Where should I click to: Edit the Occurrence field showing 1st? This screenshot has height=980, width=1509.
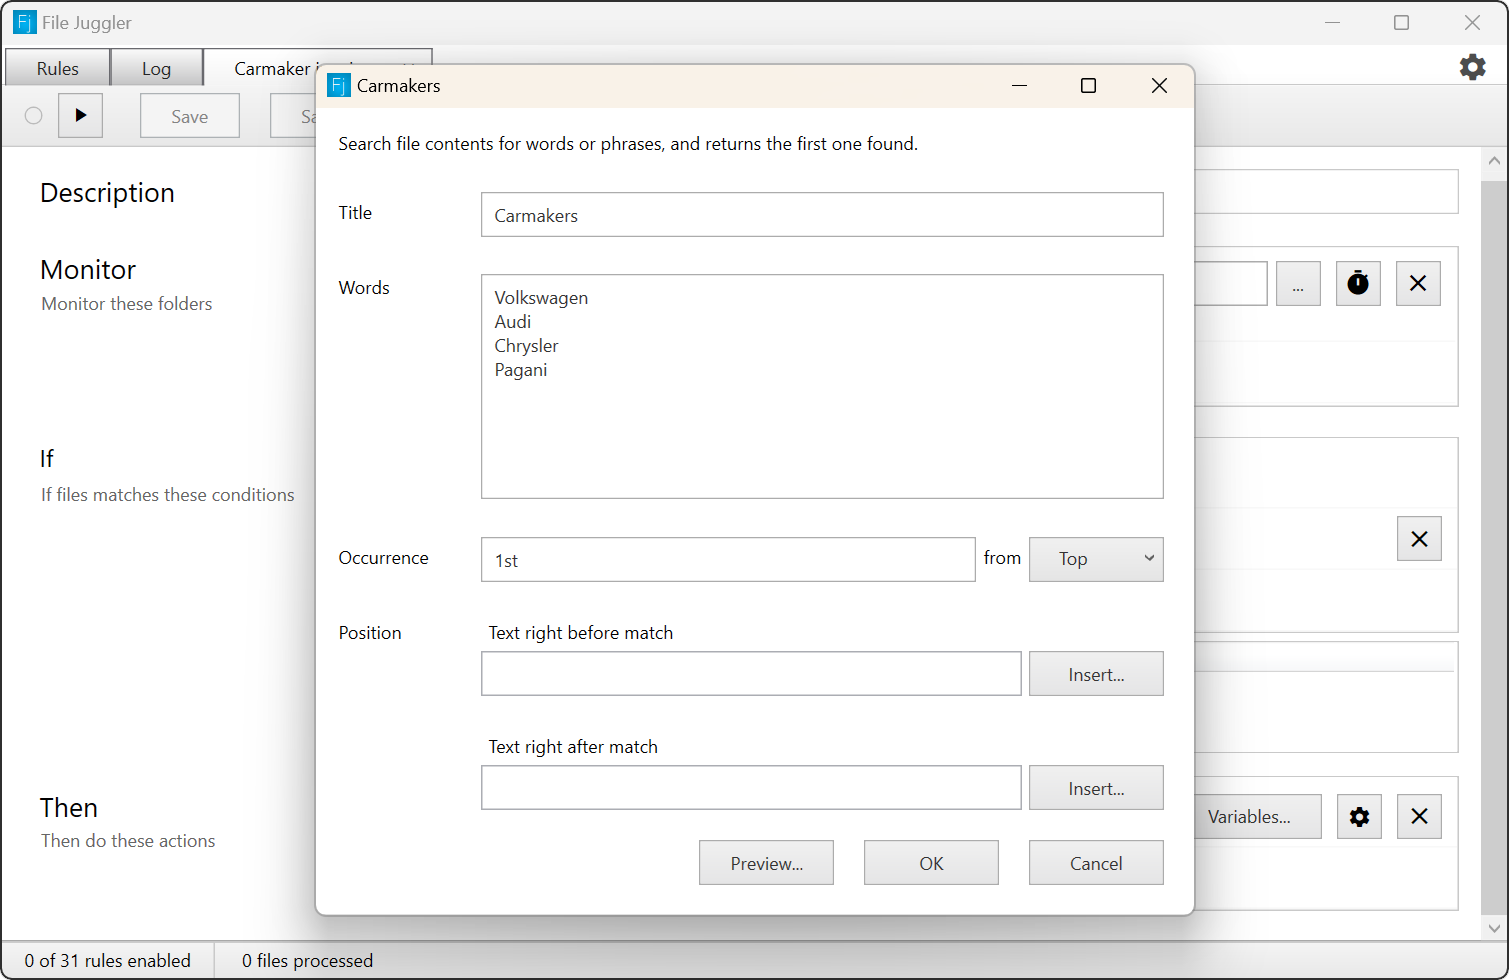pos(728,560)
